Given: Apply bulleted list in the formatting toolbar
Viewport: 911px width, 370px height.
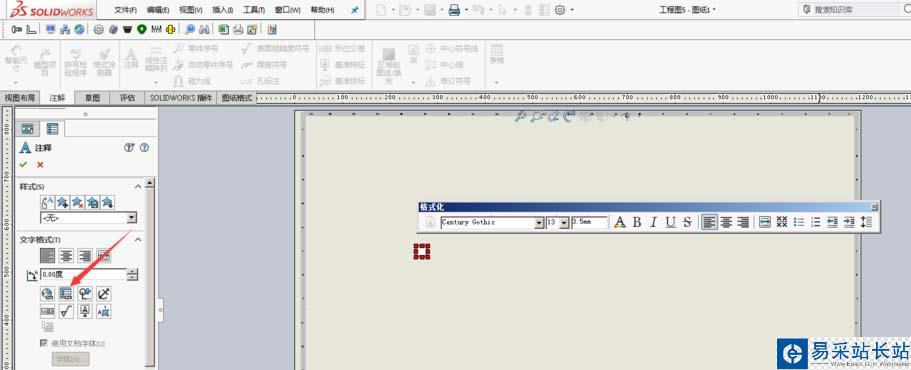Looking at the screenshot, I should coord(799,222).
